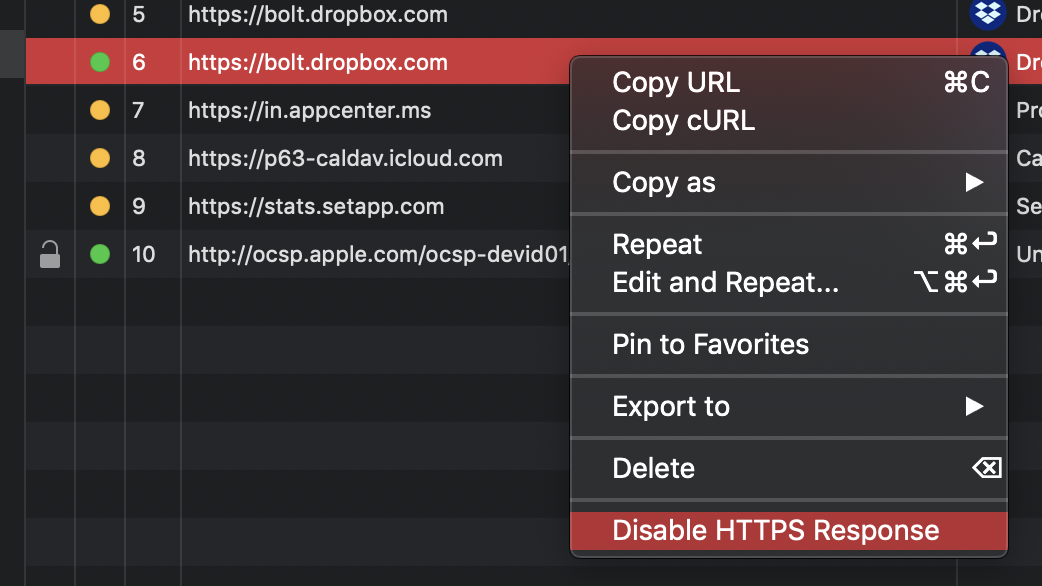Click the orange status dot on row 8
The width and height of the screenshot is (1042, 586).
click(x=100, y=158)
